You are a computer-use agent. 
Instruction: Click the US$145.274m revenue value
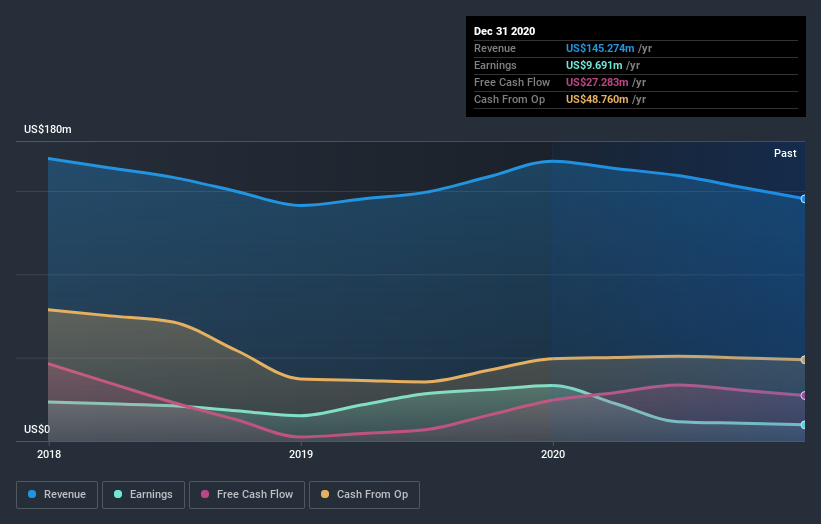click(600, 48)
